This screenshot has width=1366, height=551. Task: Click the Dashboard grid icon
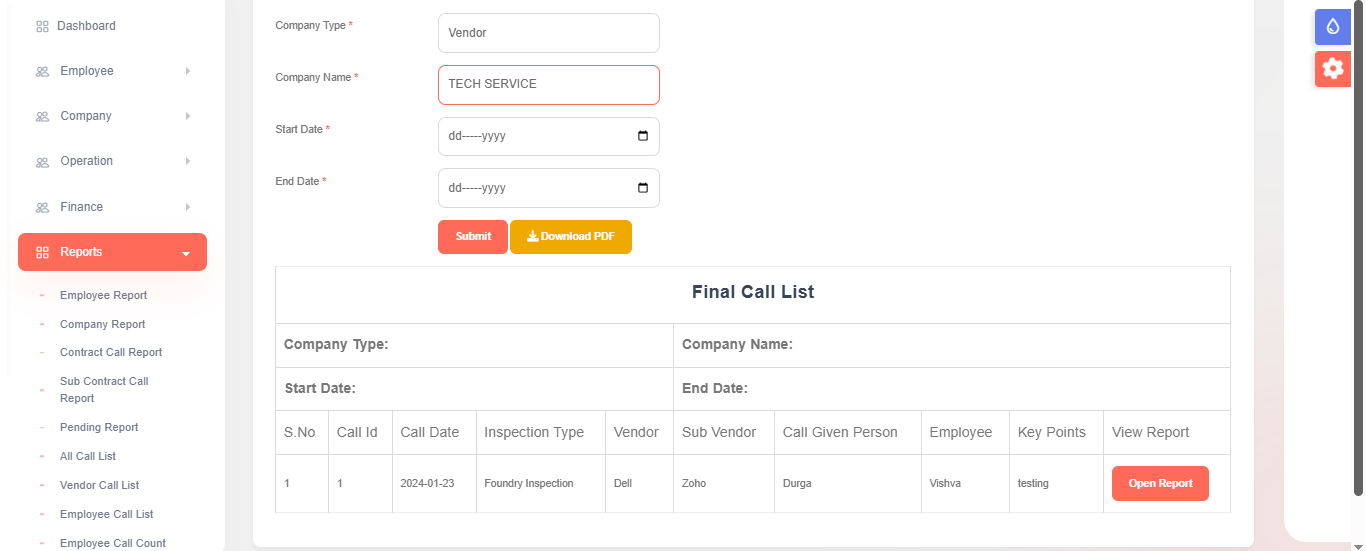pyautogui.click(x=42, y=26)
